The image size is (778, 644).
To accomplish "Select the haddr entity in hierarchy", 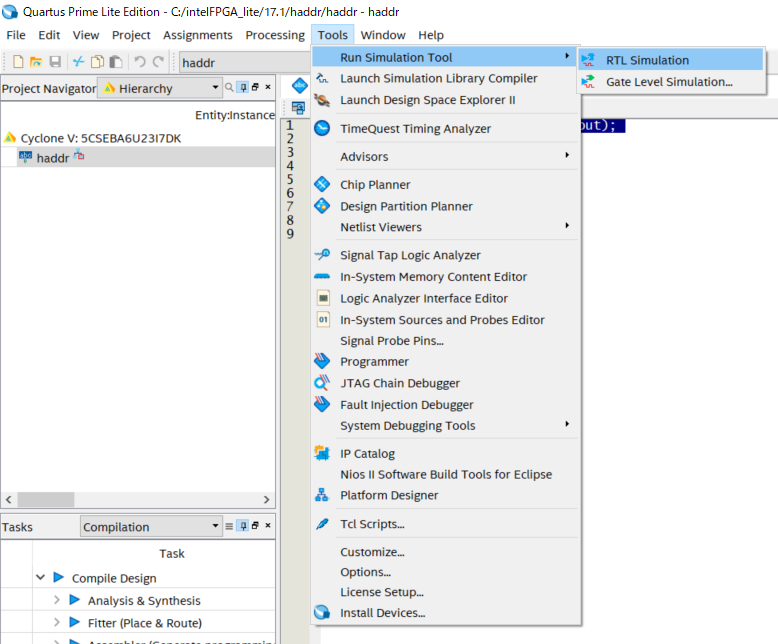I will pos(53,158).
